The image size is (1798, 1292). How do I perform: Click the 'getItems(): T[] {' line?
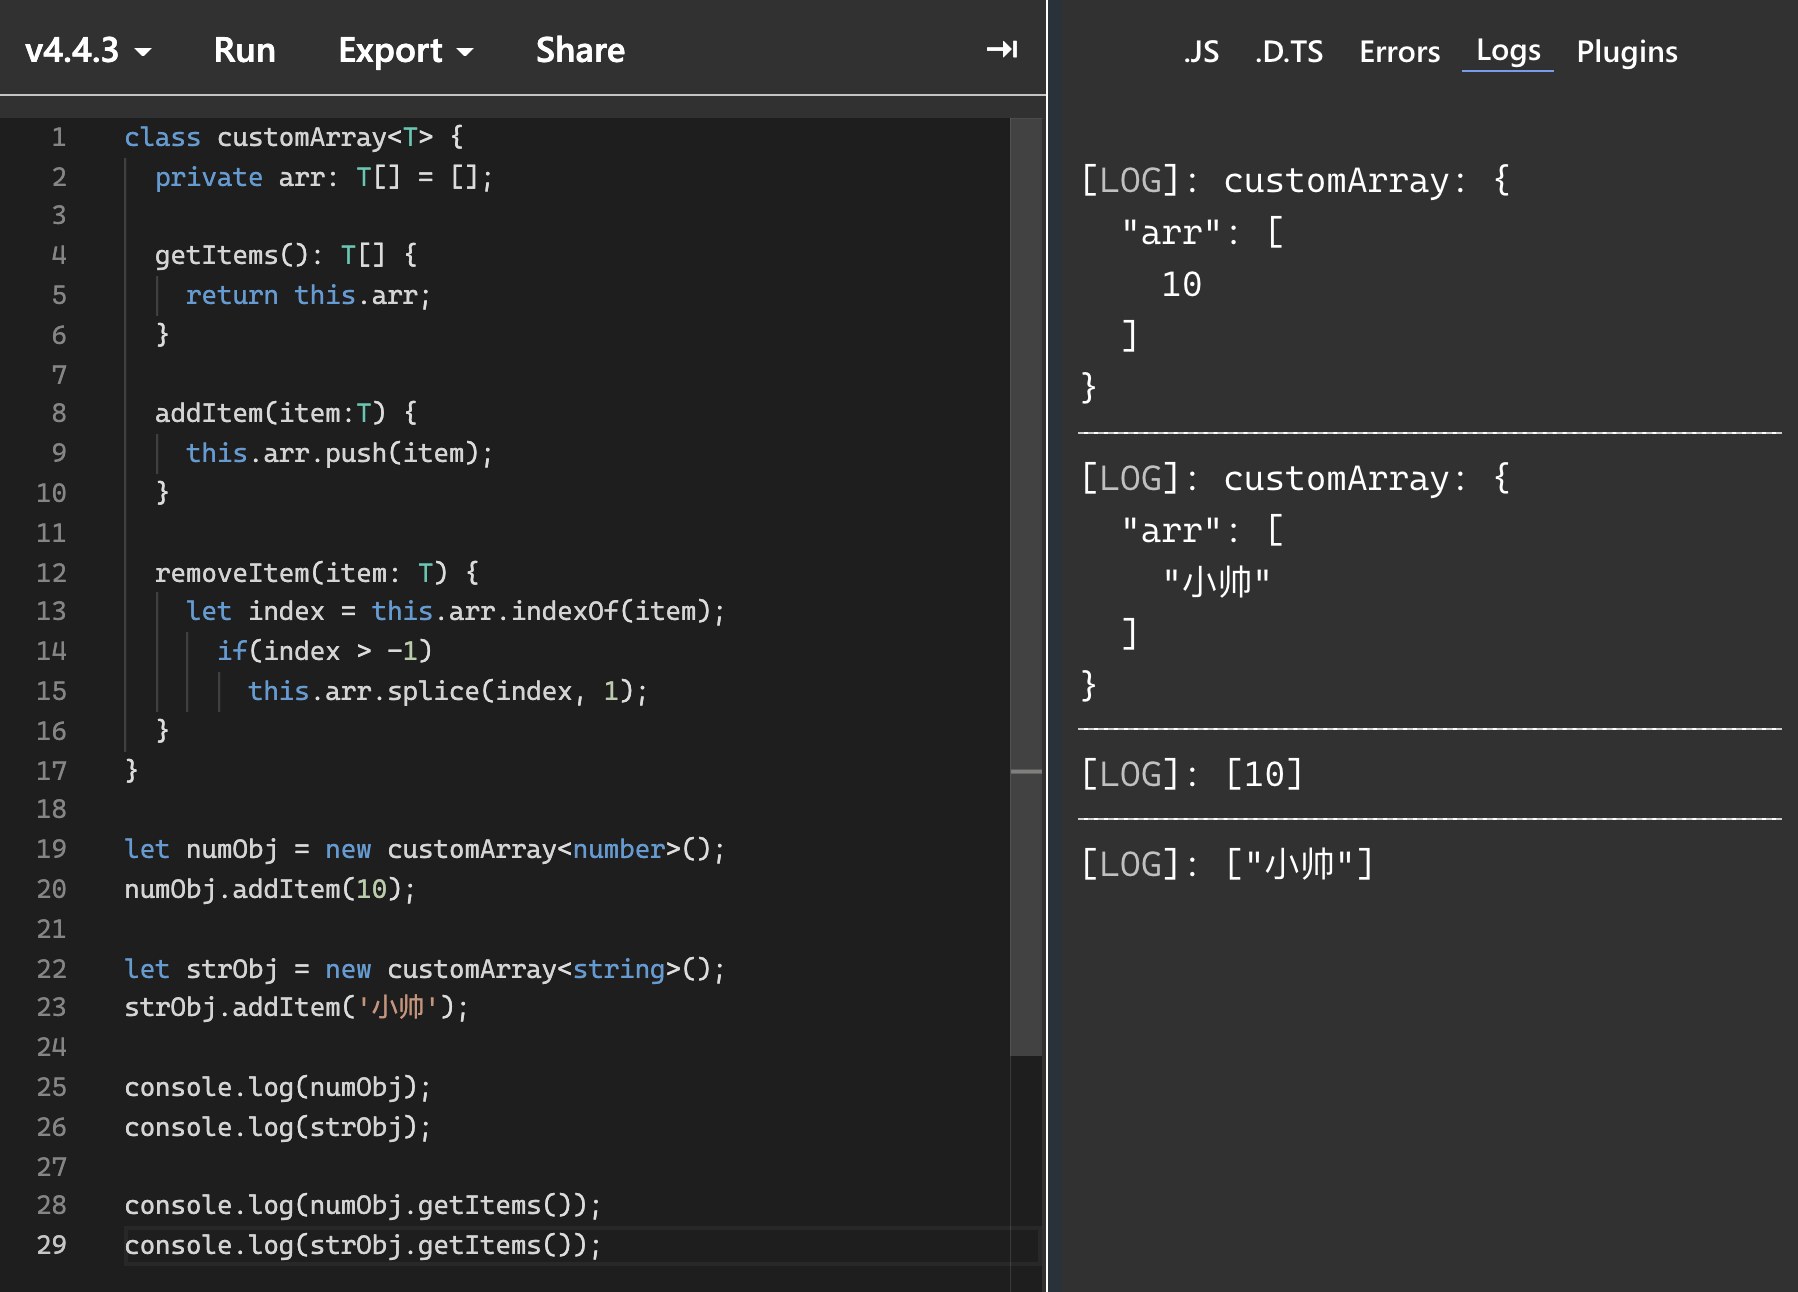pyautogui.click(x=286, y=255)
